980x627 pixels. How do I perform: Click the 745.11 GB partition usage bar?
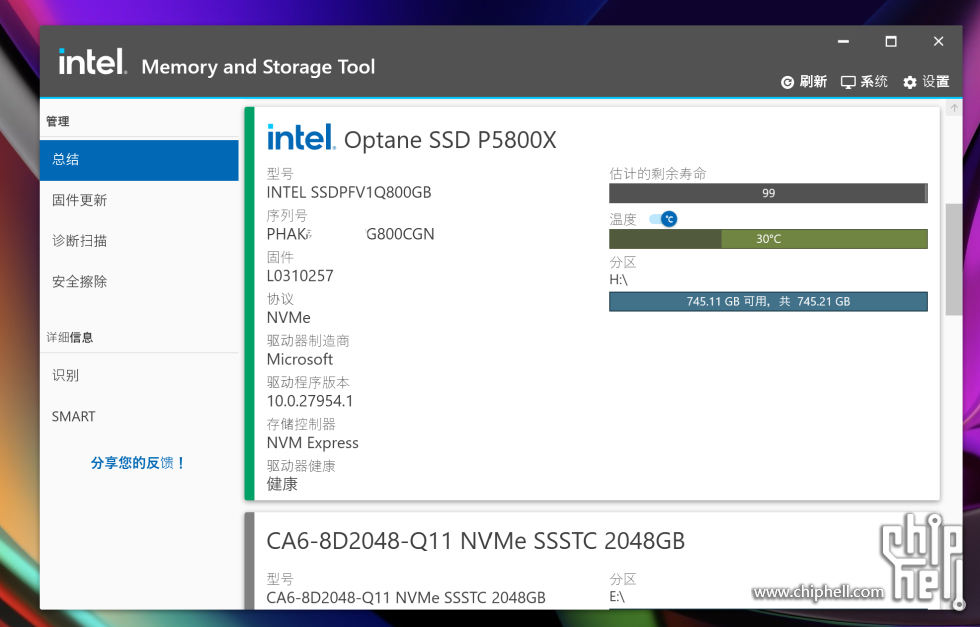click(768, 301)
